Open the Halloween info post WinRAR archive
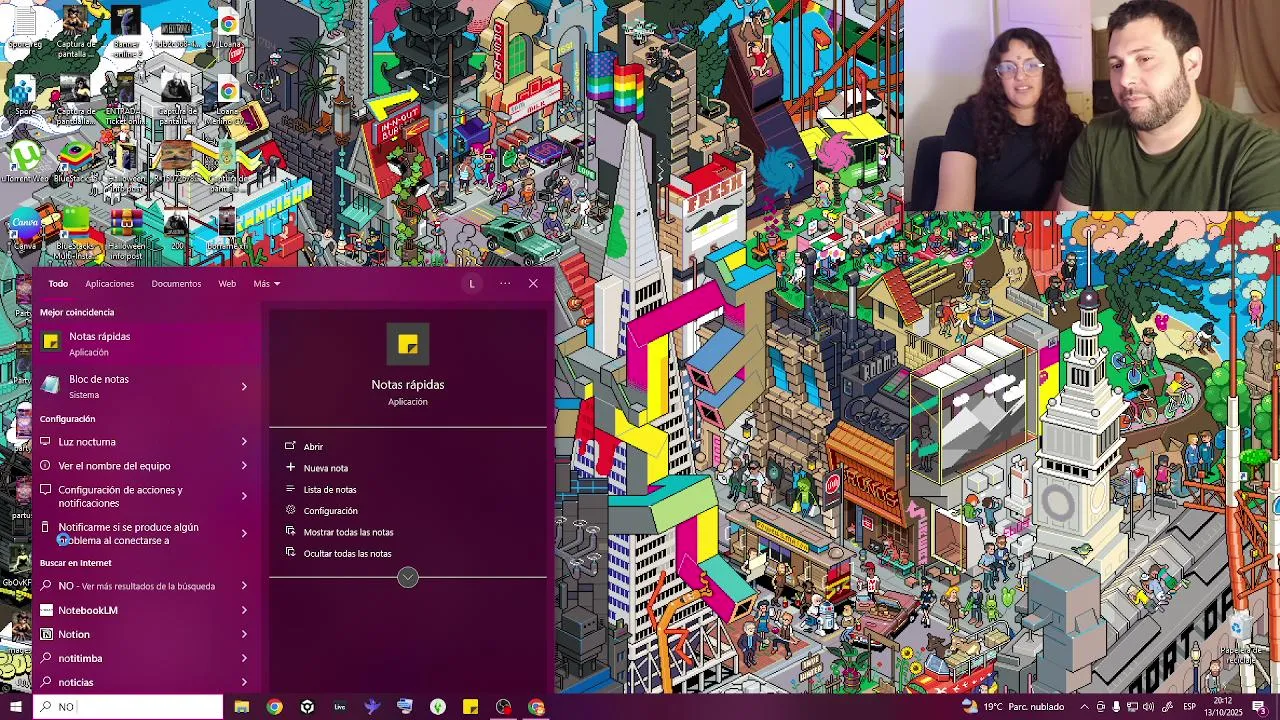 (126, 231)
